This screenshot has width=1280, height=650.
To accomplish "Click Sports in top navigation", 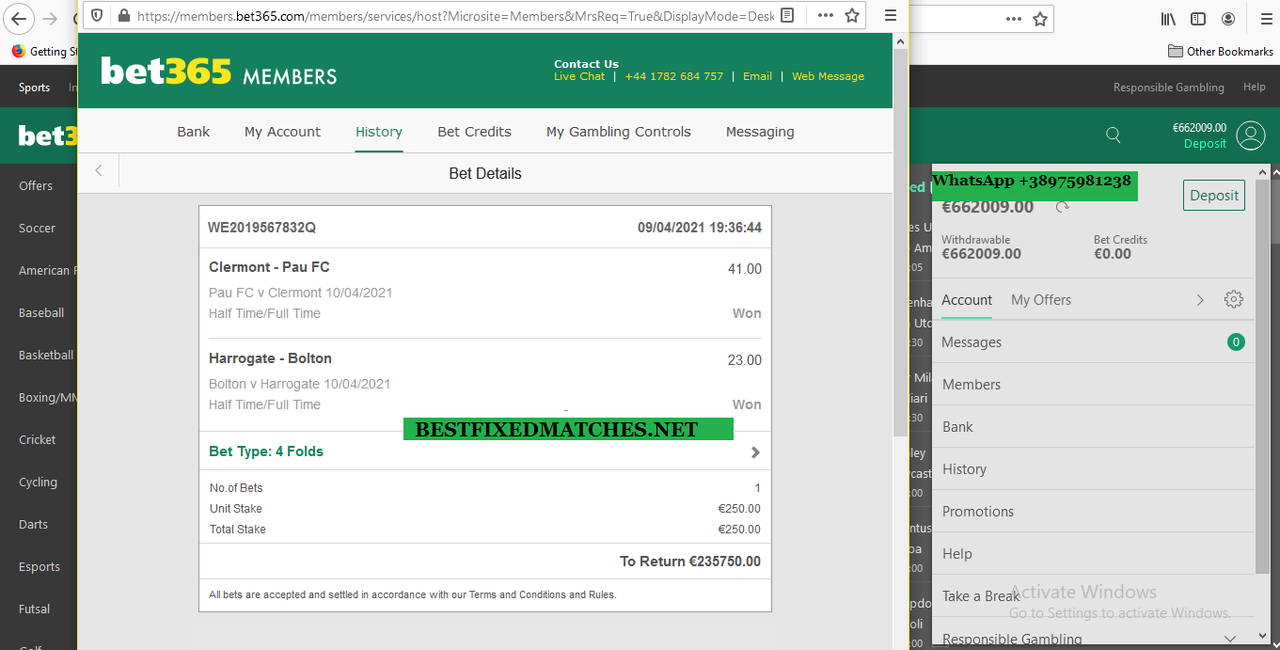I will click(34, 87).
